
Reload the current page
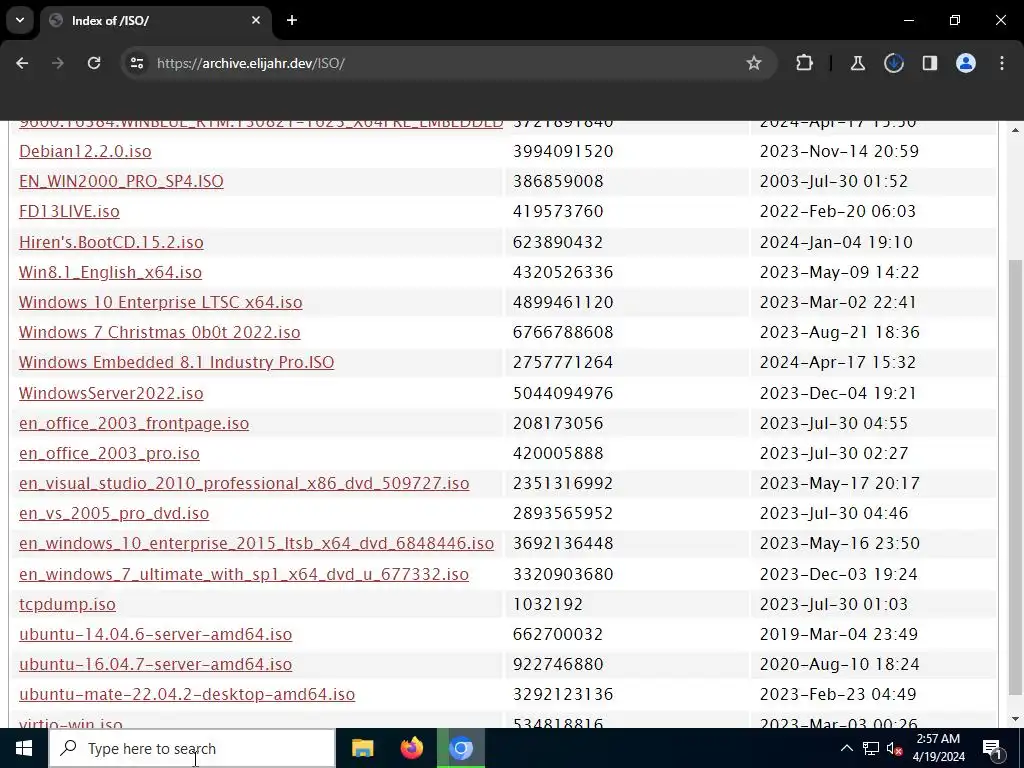(x=94, y=63)
